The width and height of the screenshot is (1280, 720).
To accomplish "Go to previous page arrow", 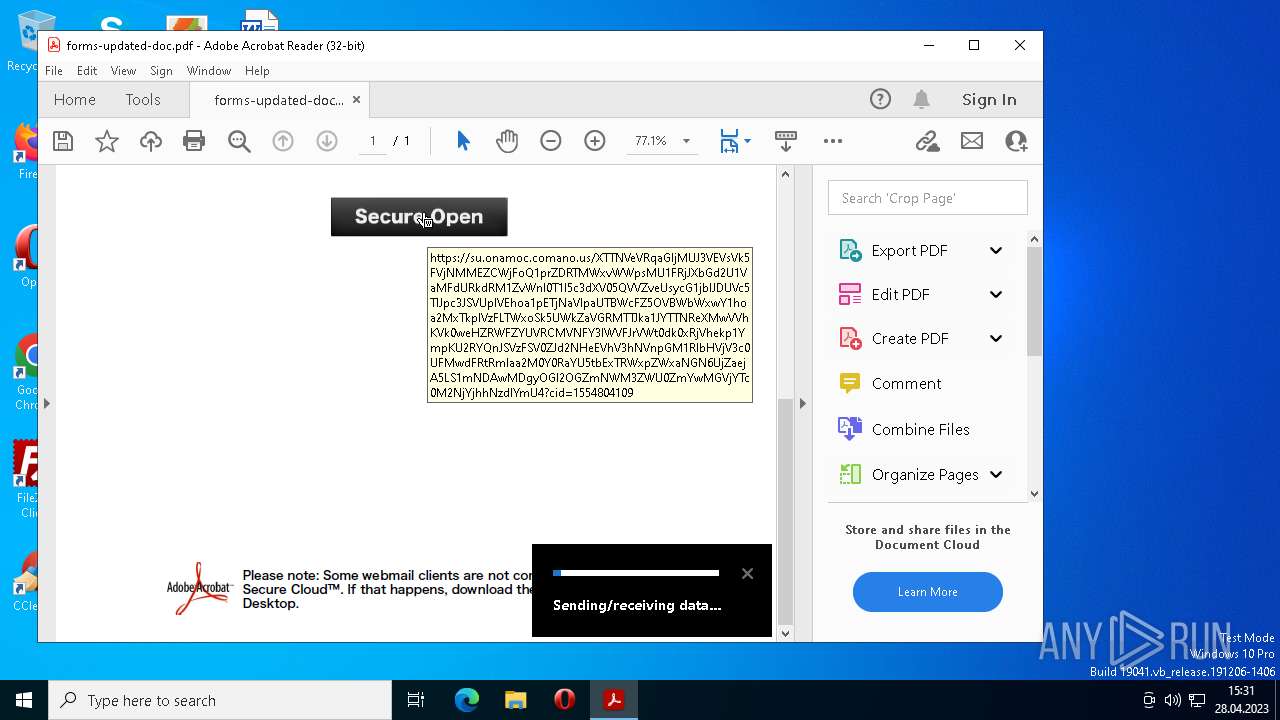I will [x=283, y=141].
